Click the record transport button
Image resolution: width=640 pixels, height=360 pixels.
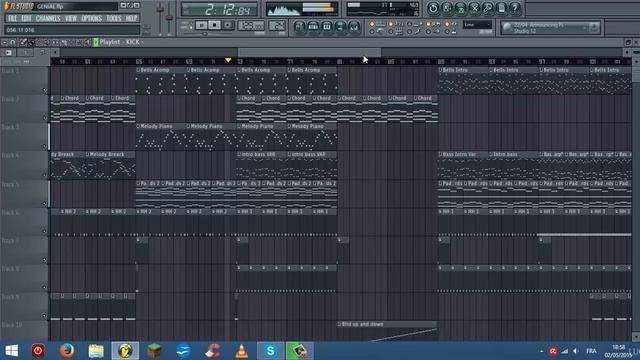[x=228, y=25]
